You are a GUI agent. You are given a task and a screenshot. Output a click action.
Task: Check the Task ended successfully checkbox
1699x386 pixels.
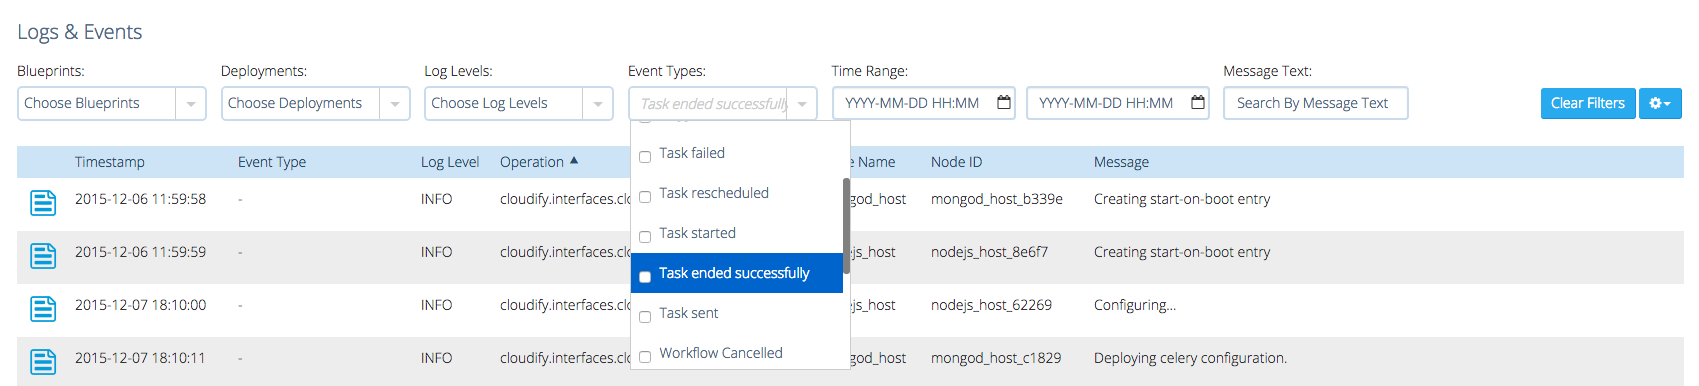pos(645,277)
